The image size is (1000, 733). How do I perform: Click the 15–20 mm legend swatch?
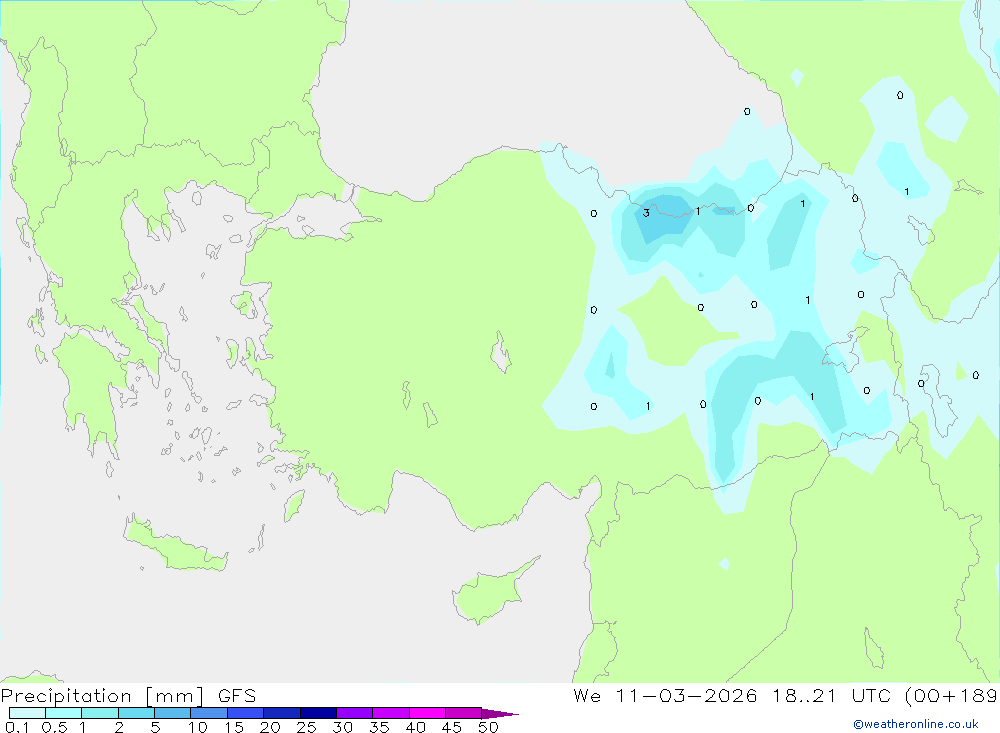coord(246,713)
